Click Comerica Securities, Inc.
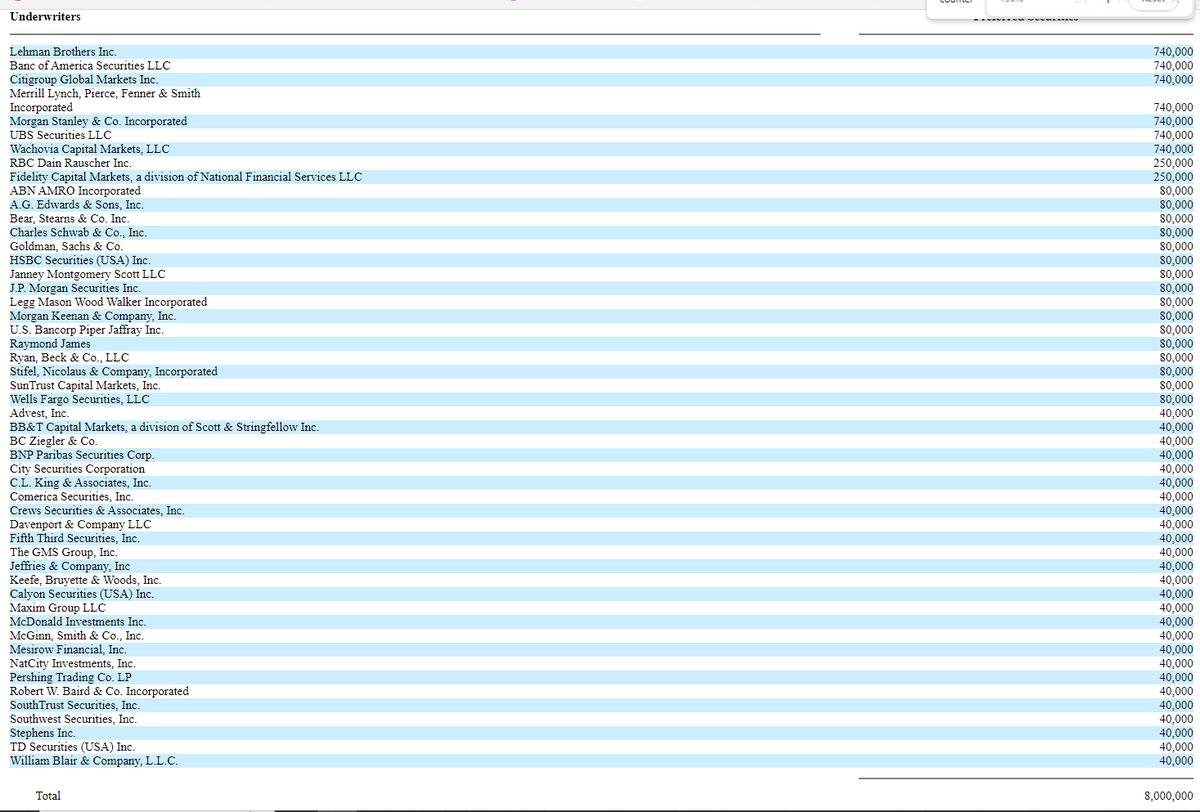Screen dimensions: 1200x812 [x=71, y=497]
